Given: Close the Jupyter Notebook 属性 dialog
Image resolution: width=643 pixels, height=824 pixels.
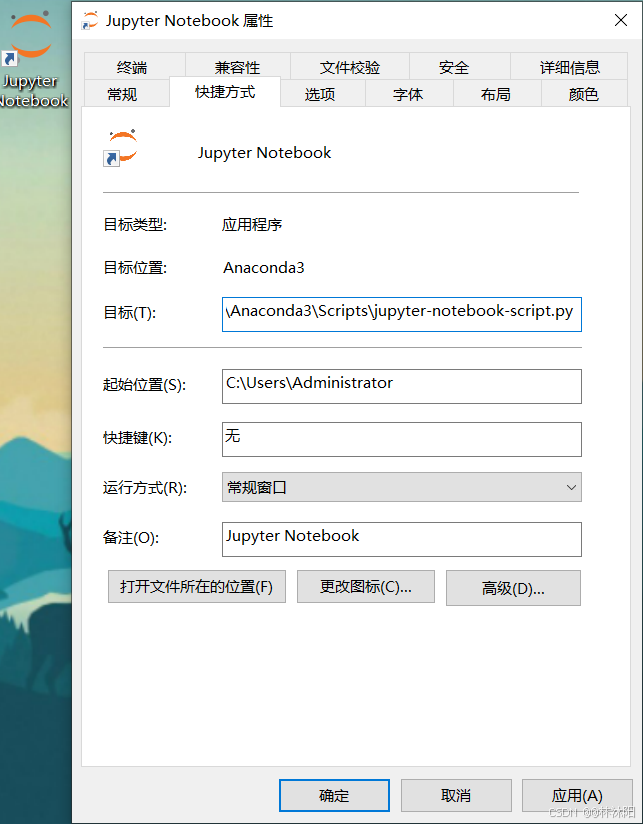Looking at the screenshot, I should (621, 20).
